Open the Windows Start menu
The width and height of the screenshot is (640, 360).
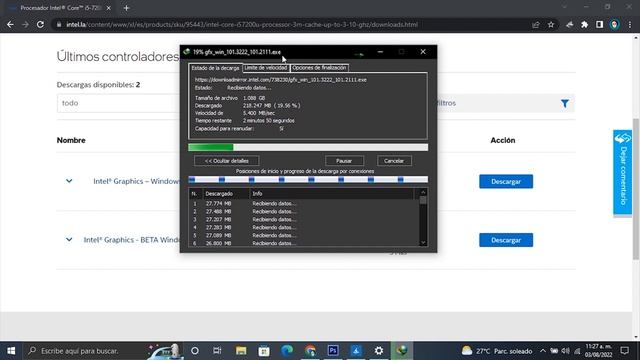click(x=11, y=351)
